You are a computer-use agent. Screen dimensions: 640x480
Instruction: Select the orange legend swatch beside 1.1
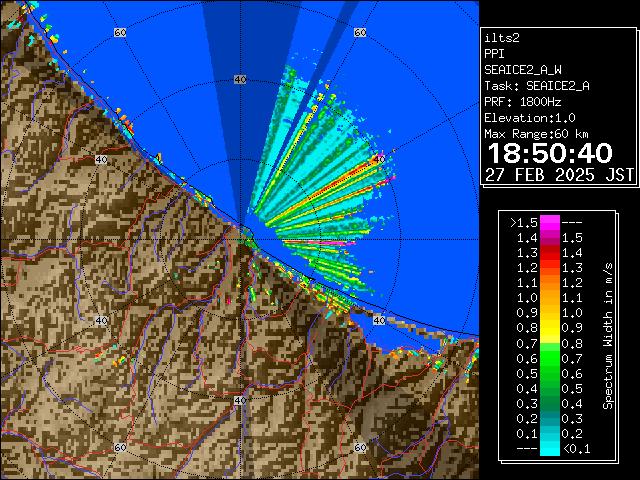[x=549, y=283]
